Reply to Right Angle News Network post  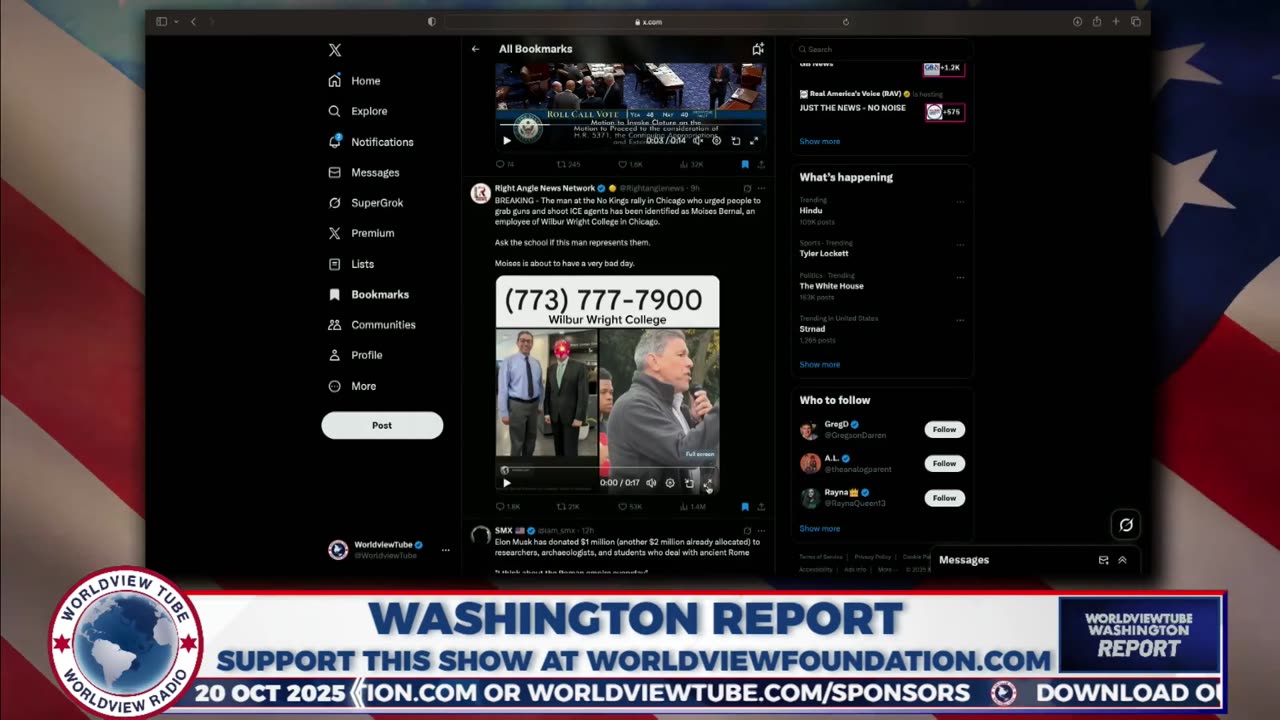tap(508, 507)
